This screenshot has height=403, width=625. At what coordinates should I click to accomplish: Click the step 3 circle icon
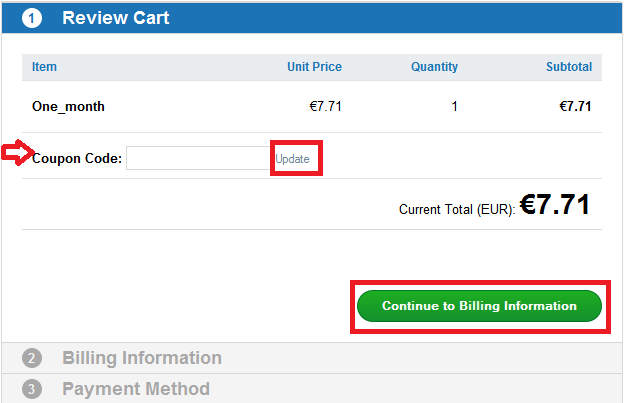32,389
